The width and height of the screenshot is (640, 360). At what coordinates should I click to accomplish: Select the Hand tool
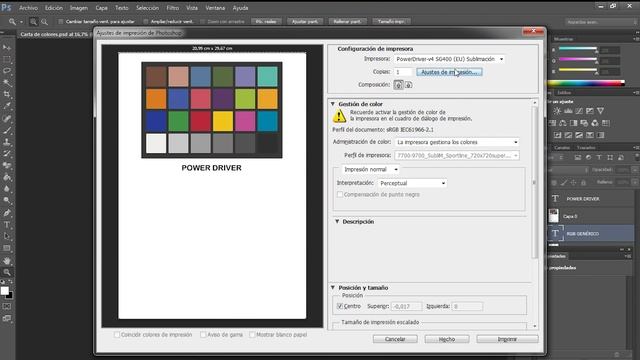tap(7, 260)
